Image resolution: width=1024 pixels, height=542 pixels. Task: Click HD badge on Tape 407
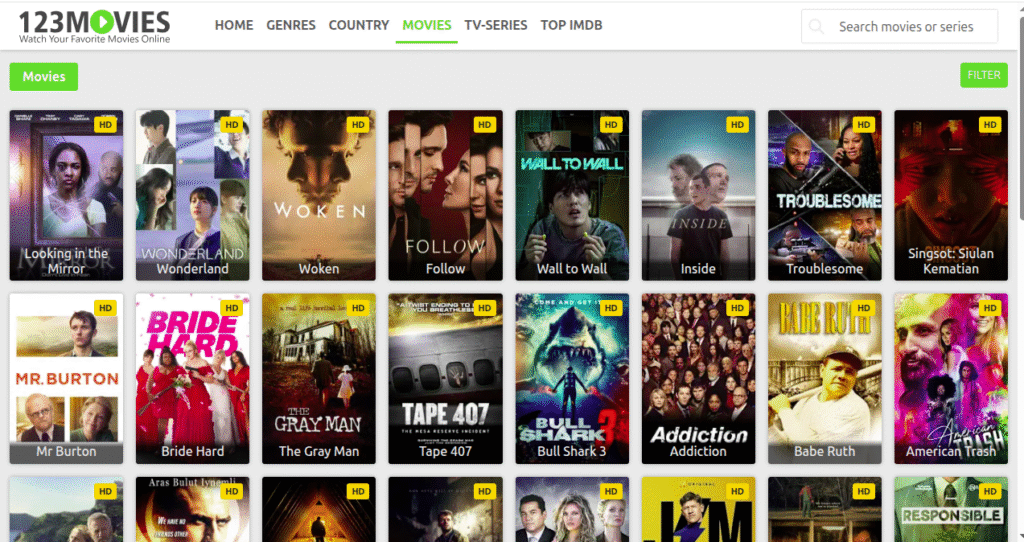pyautogui.click(x=485, y=308)
